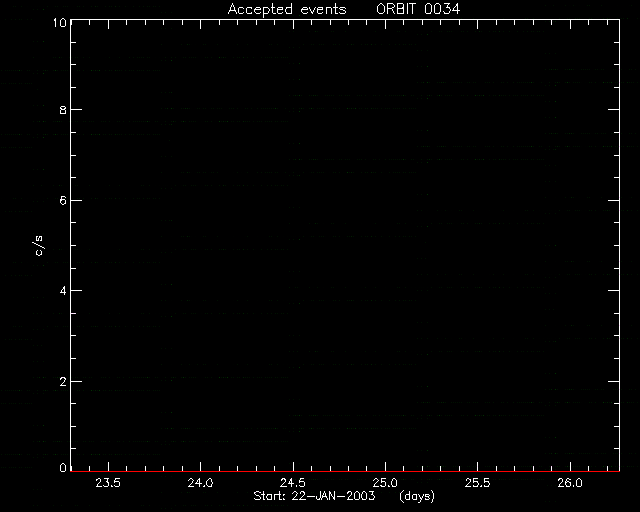Click the y-axis tick label 4
The image size is (640, 512).
click(x=63, y=291)
